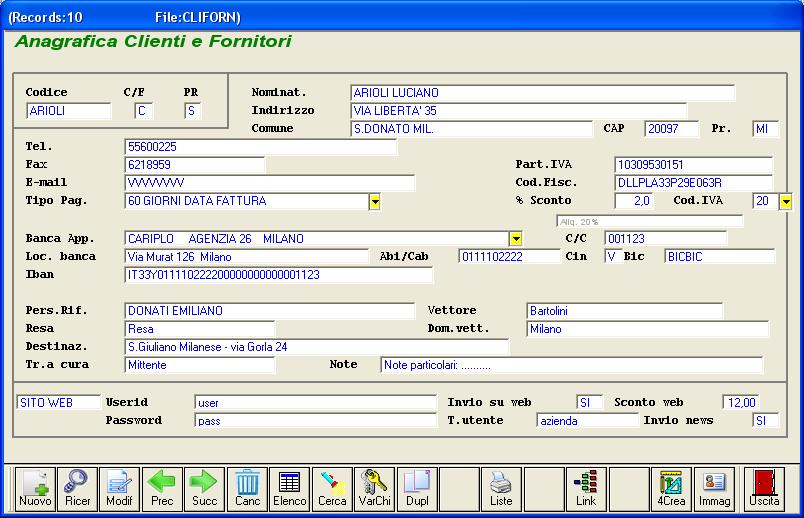This screenshot has height=518, width=804.
Task: Click the Nominat. field with ARIOLI LUCIANO
Action: [542, 93]
